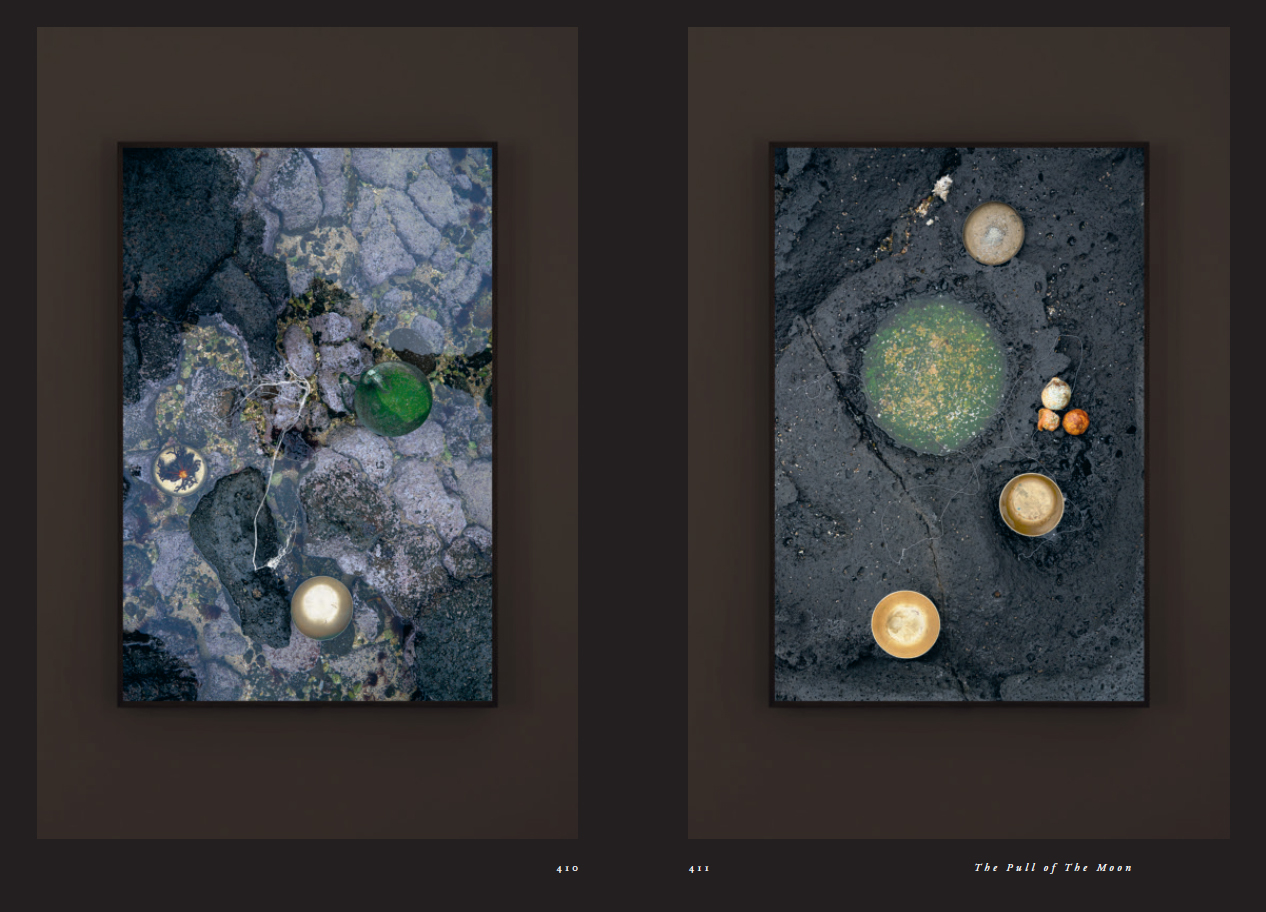Click the green glass ball in left photo
The image size is (1266, 912).
coord(393,399)
